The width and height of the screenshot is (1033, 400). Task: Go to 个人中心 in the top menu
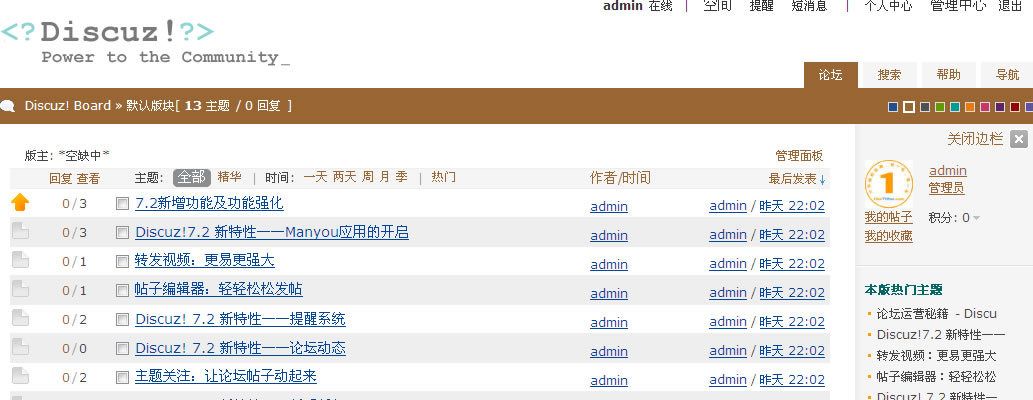click(889, 6)
